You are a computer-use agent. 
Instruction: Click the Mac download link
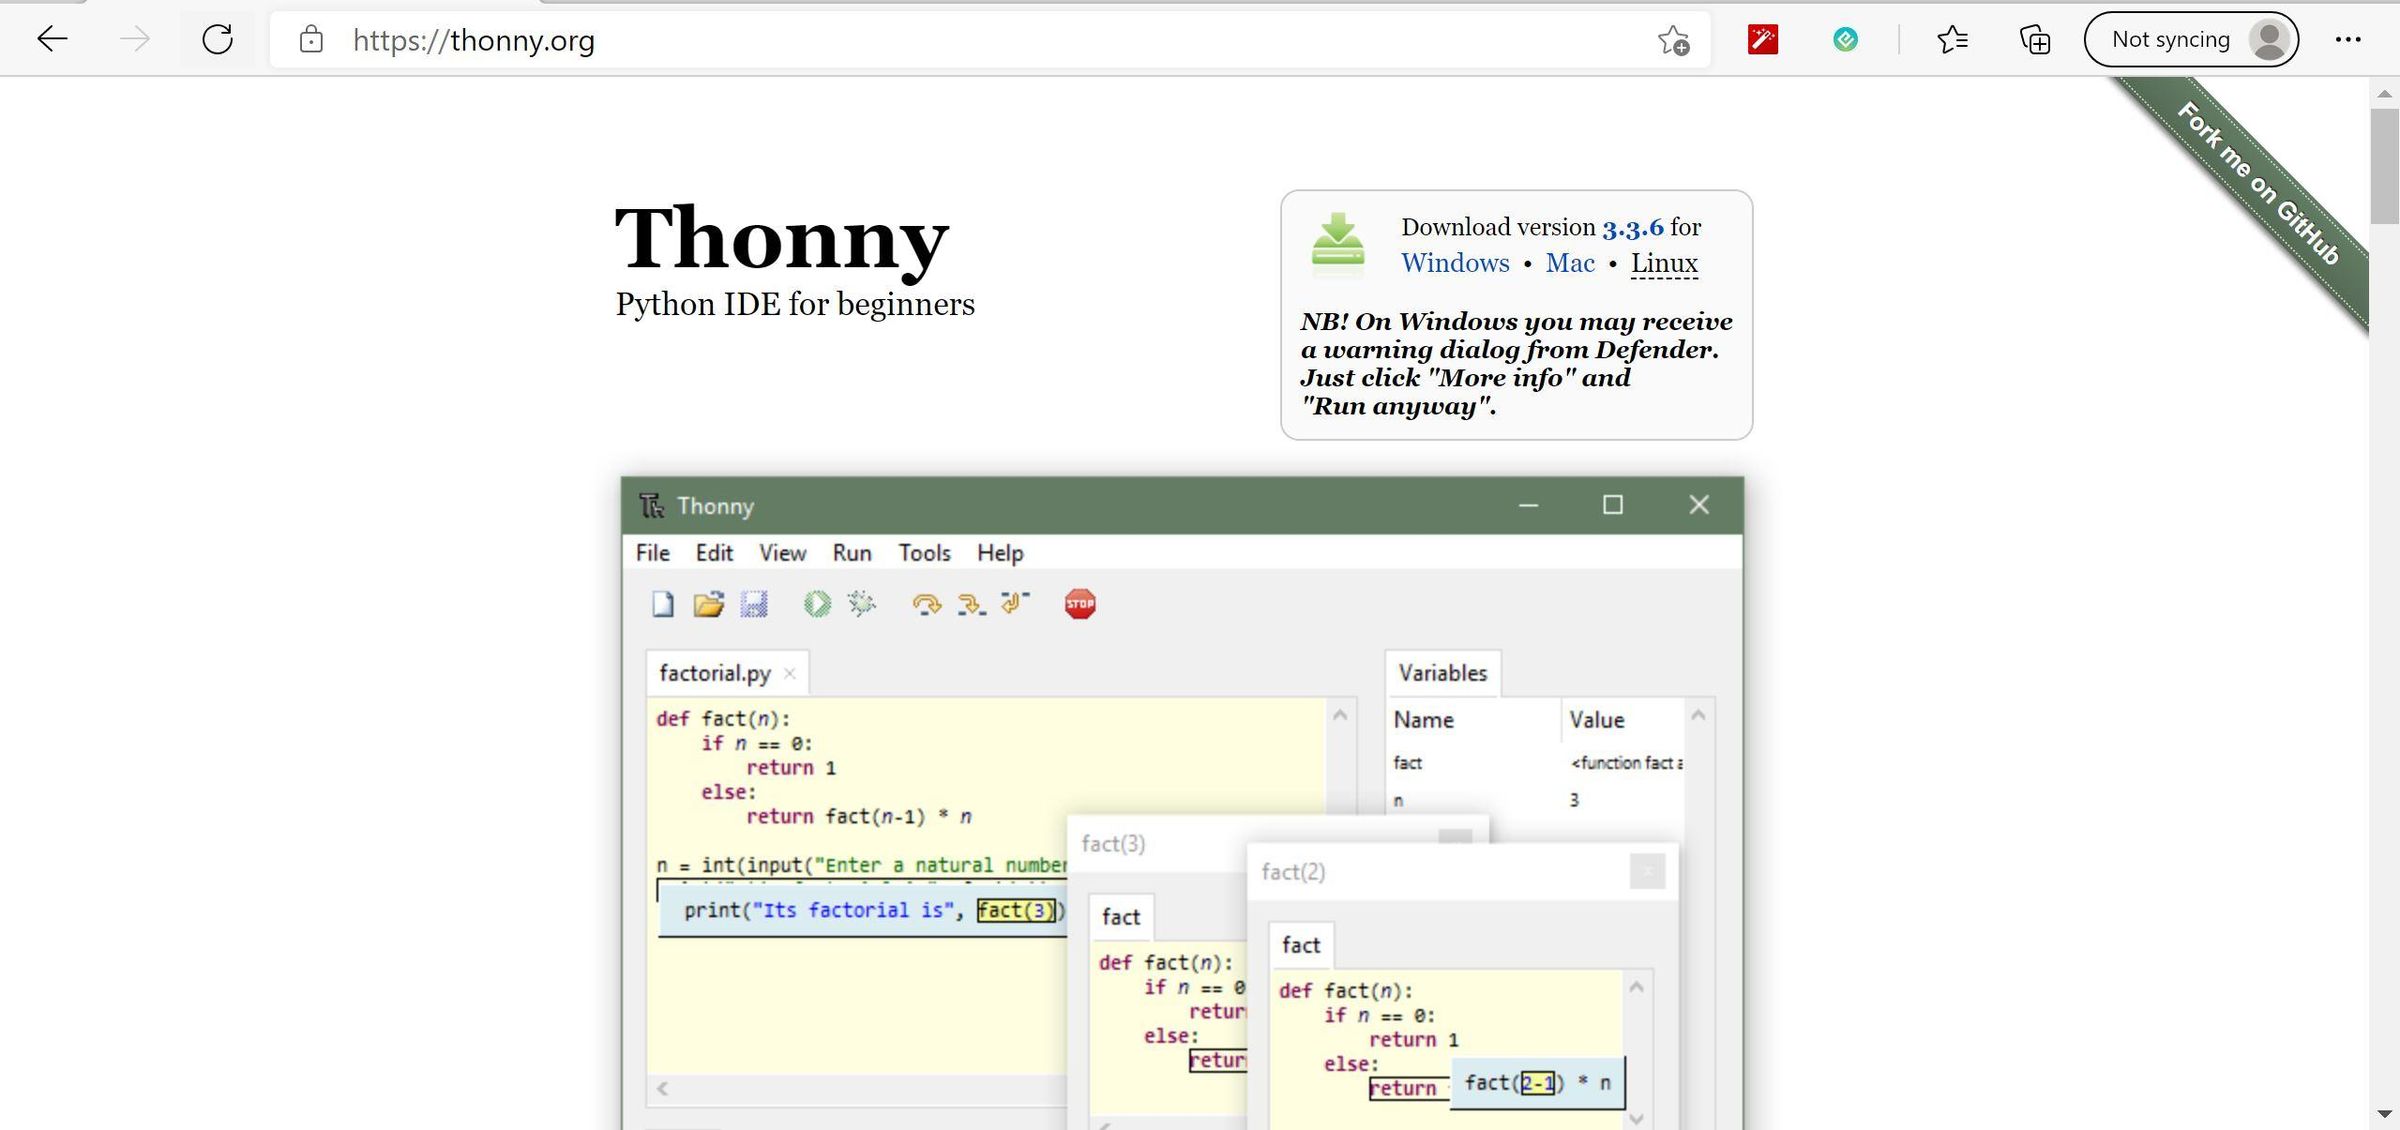tap(1569, 263)
